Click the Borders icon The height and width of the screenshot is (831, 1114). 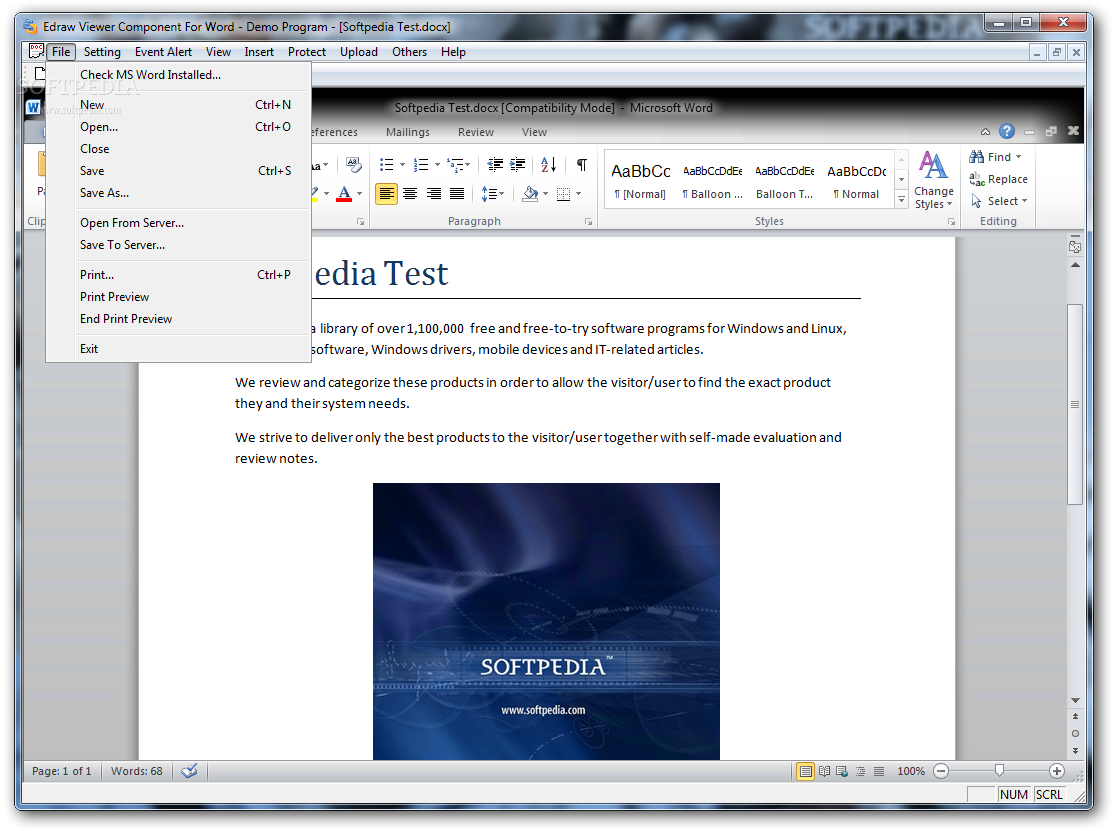pos(563,193)
